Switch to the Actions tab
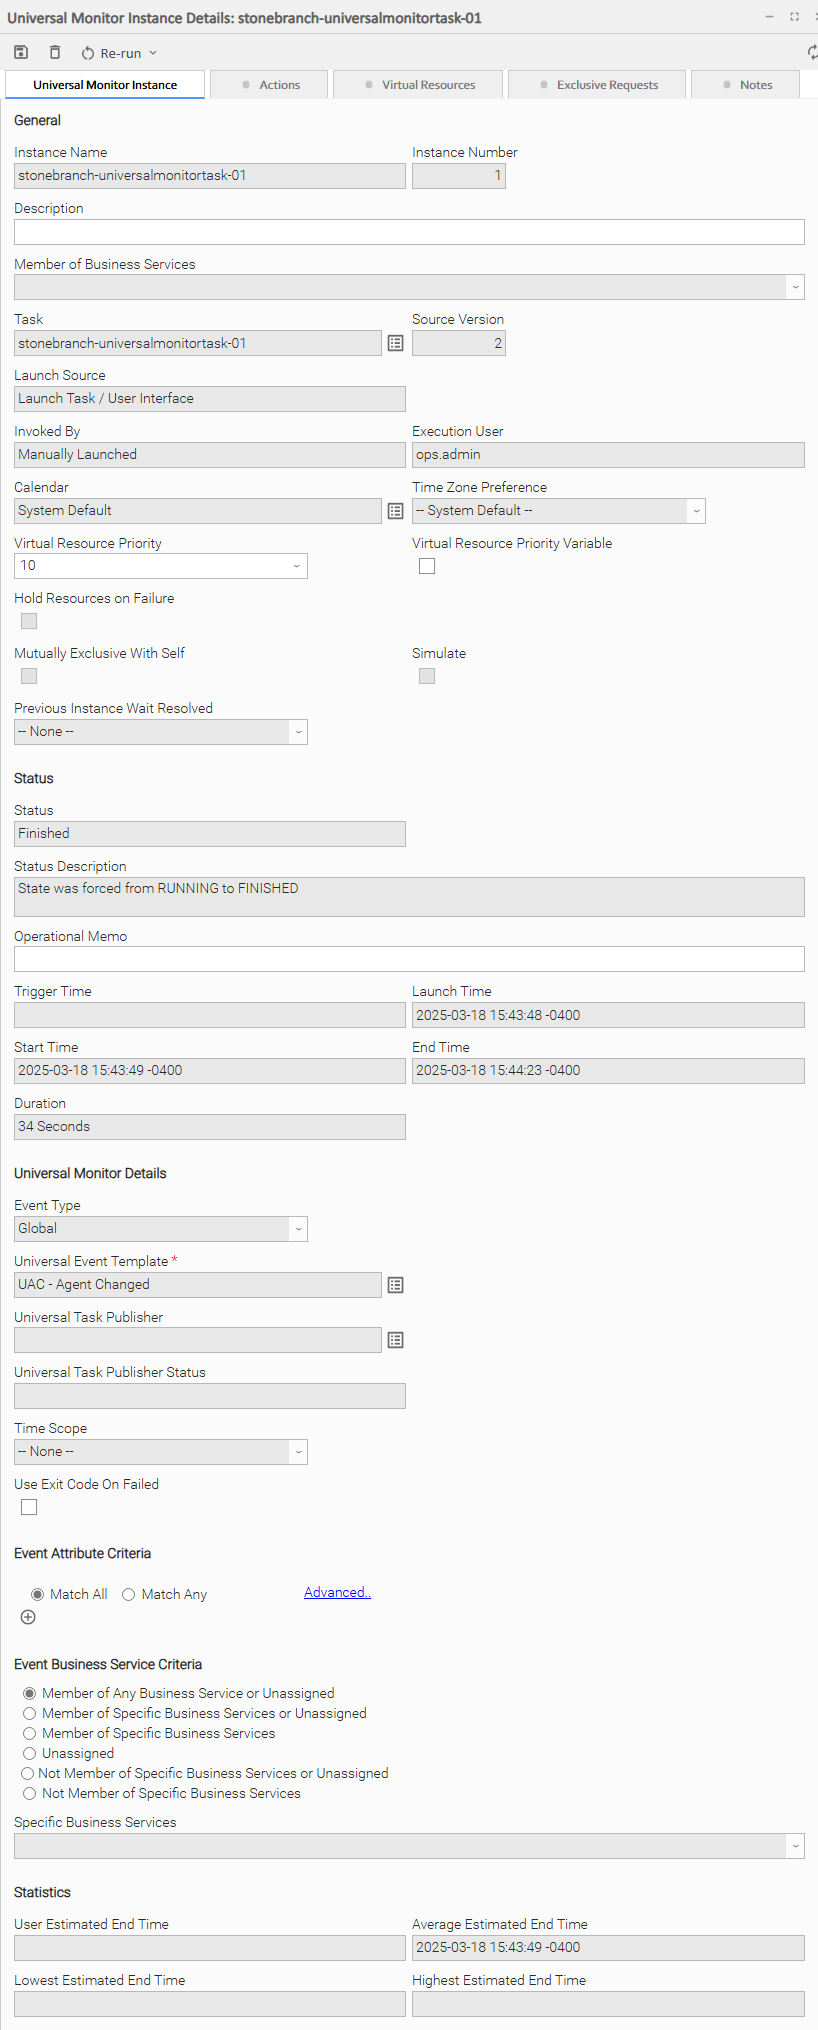Viewport: 818px width, 2030px height. tap(270, 85)
